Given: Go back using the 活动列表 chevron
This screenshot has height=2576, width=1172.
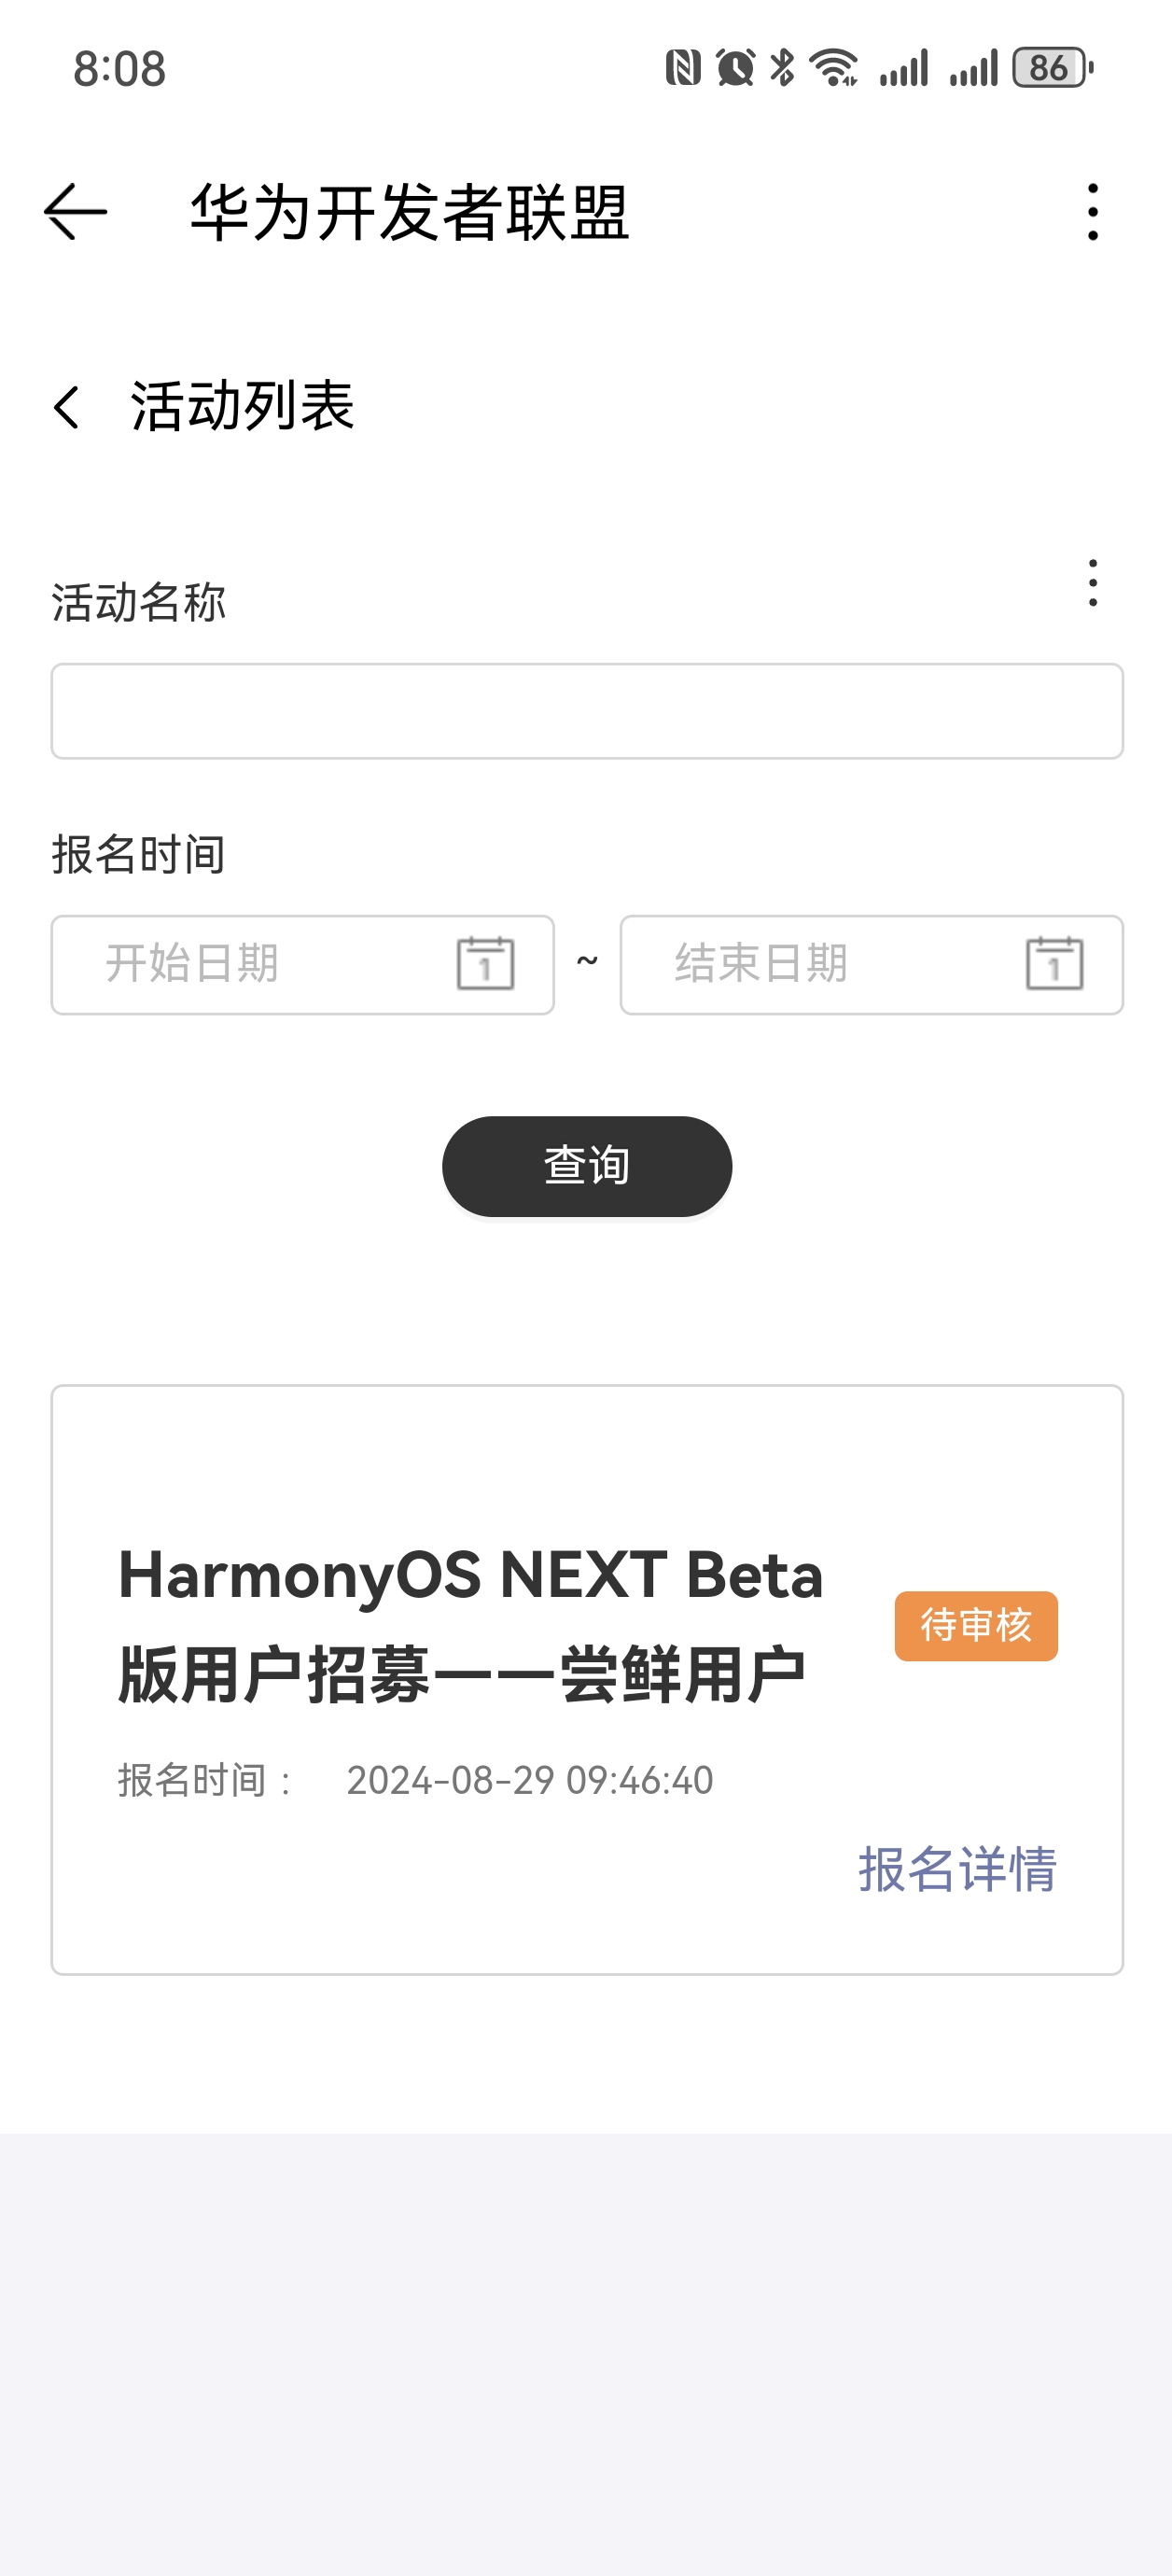Looking at the screenshot, I should pos(67,407).
